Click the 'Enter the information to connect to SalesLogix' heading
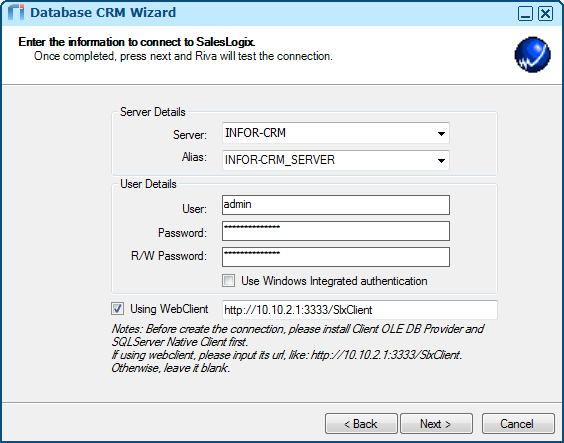 tap(137, 42)
